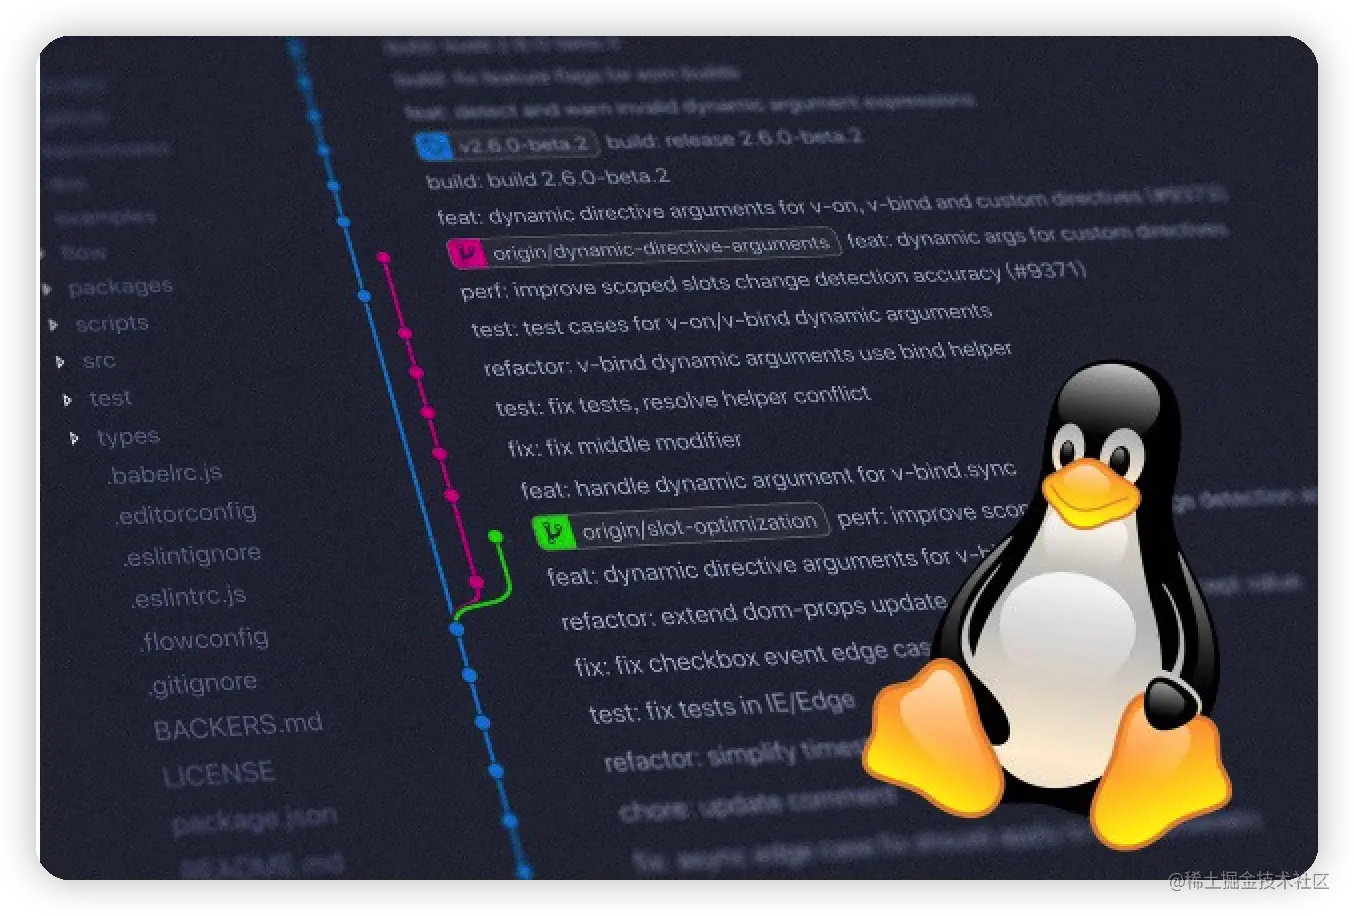Screen dimensions: 1354x916
Task: Select the origin/dynamic-directive-arguments branch label
Action: click(661, 247)
